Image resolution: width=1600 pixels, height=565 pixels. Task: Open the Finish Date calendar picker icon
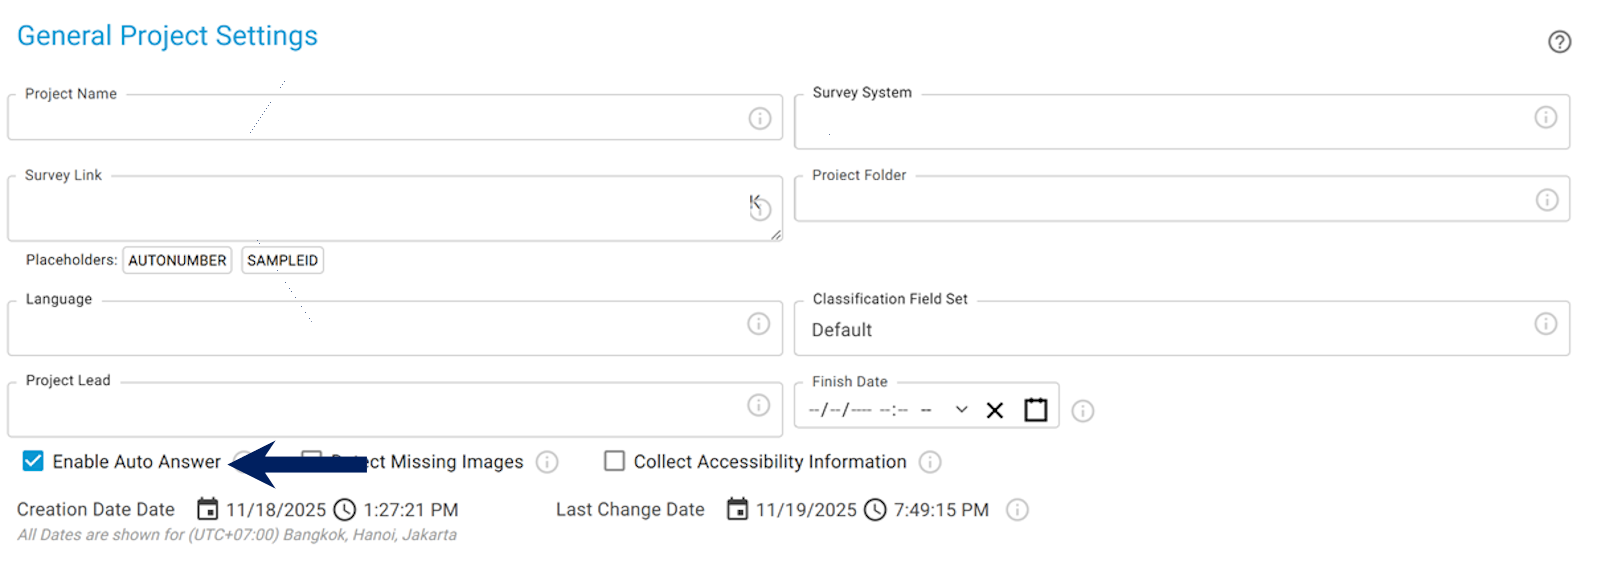1036,410
